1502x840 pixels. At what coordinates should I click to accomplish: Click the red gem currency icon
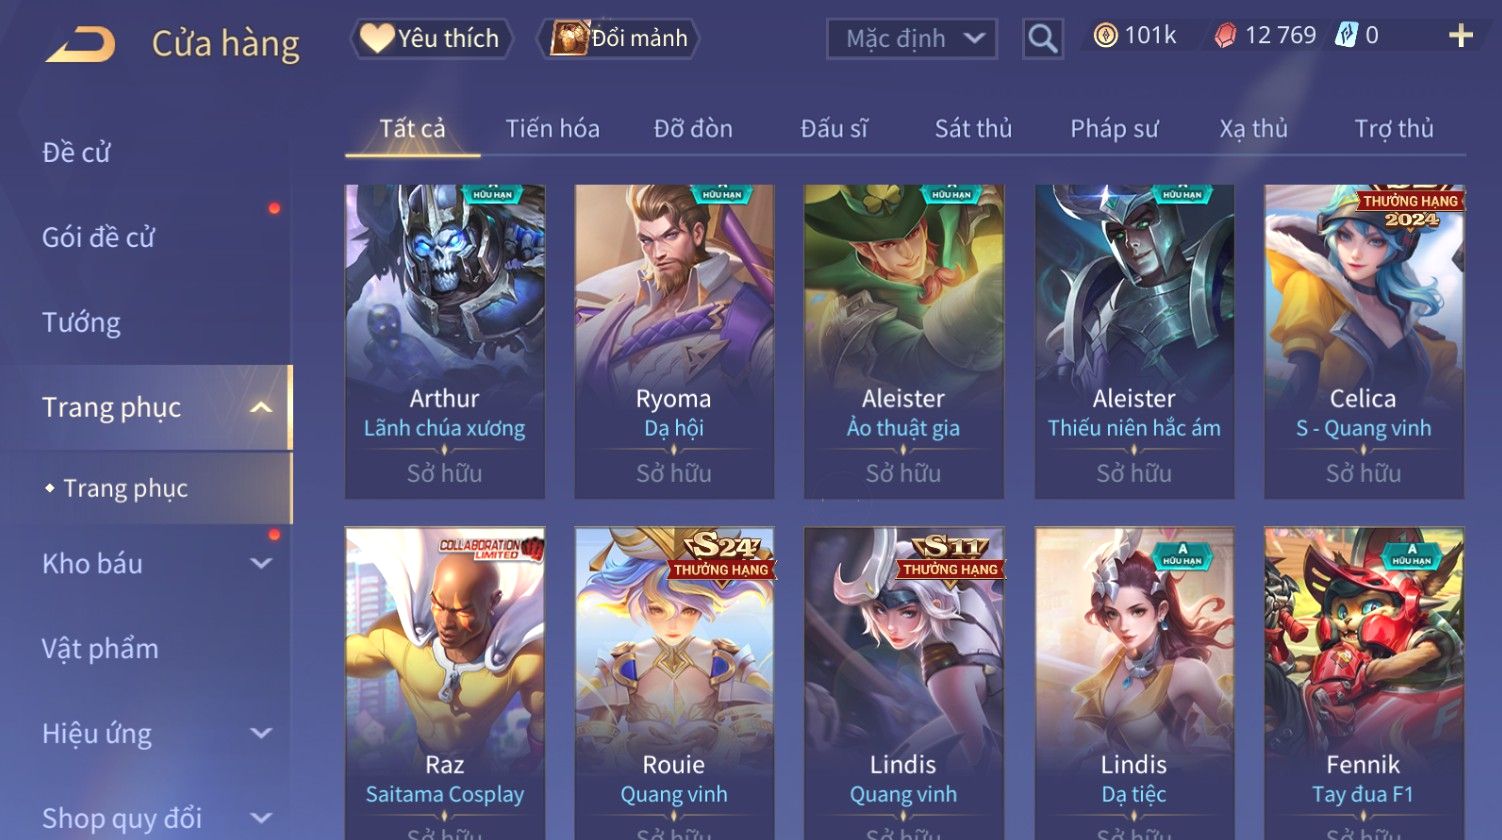click(x=1225, y=36)
